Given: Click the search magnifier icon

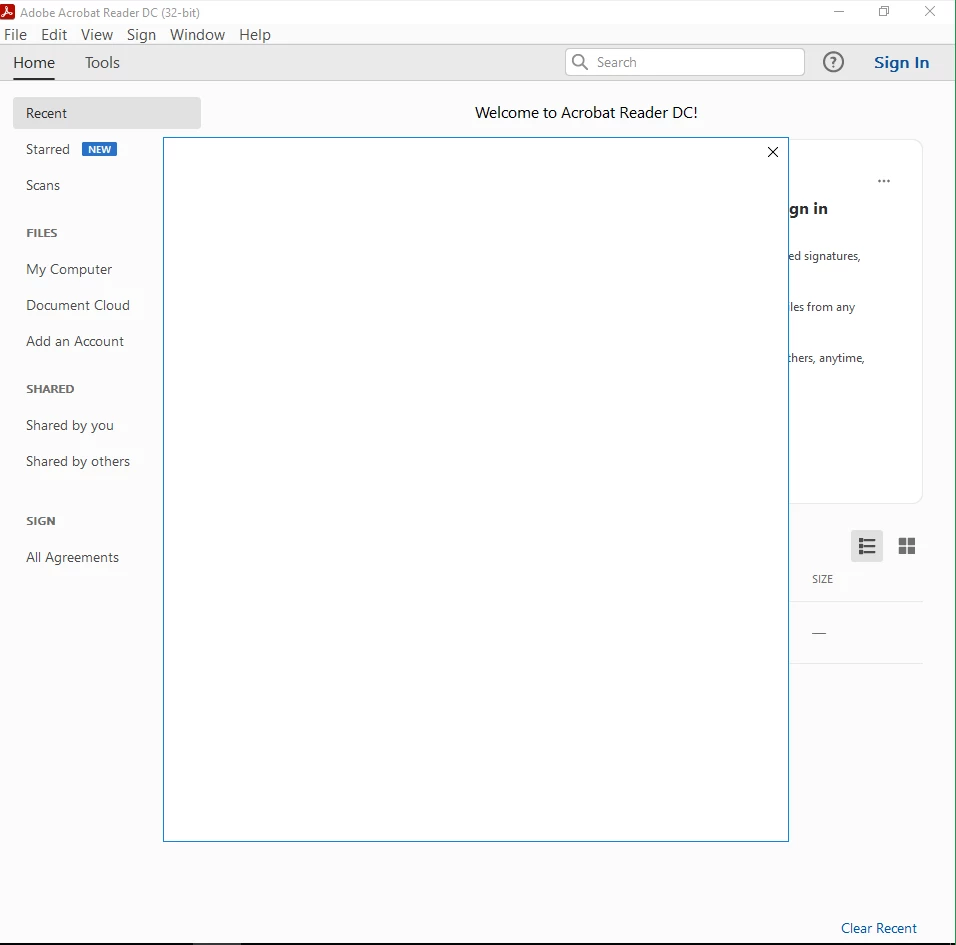Looking at the screenshot, I should point(580,62).
